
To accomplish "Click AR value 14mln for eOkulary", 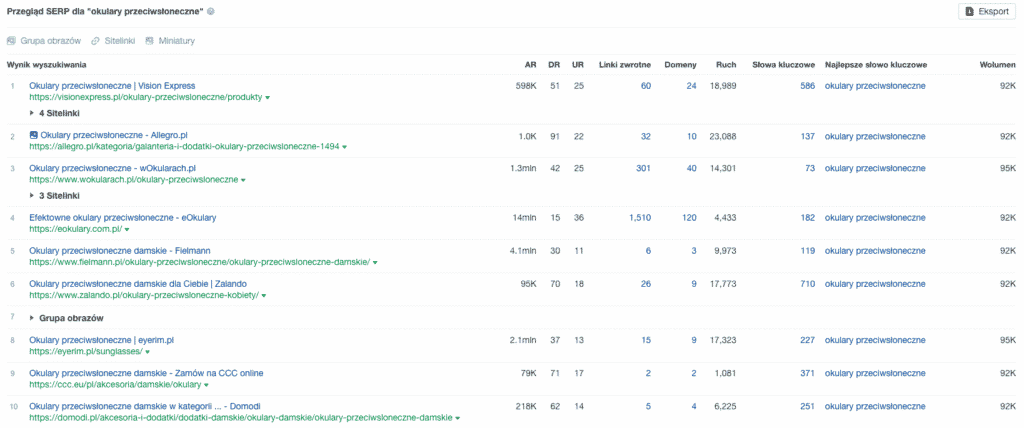I will [x=524, y=218].
